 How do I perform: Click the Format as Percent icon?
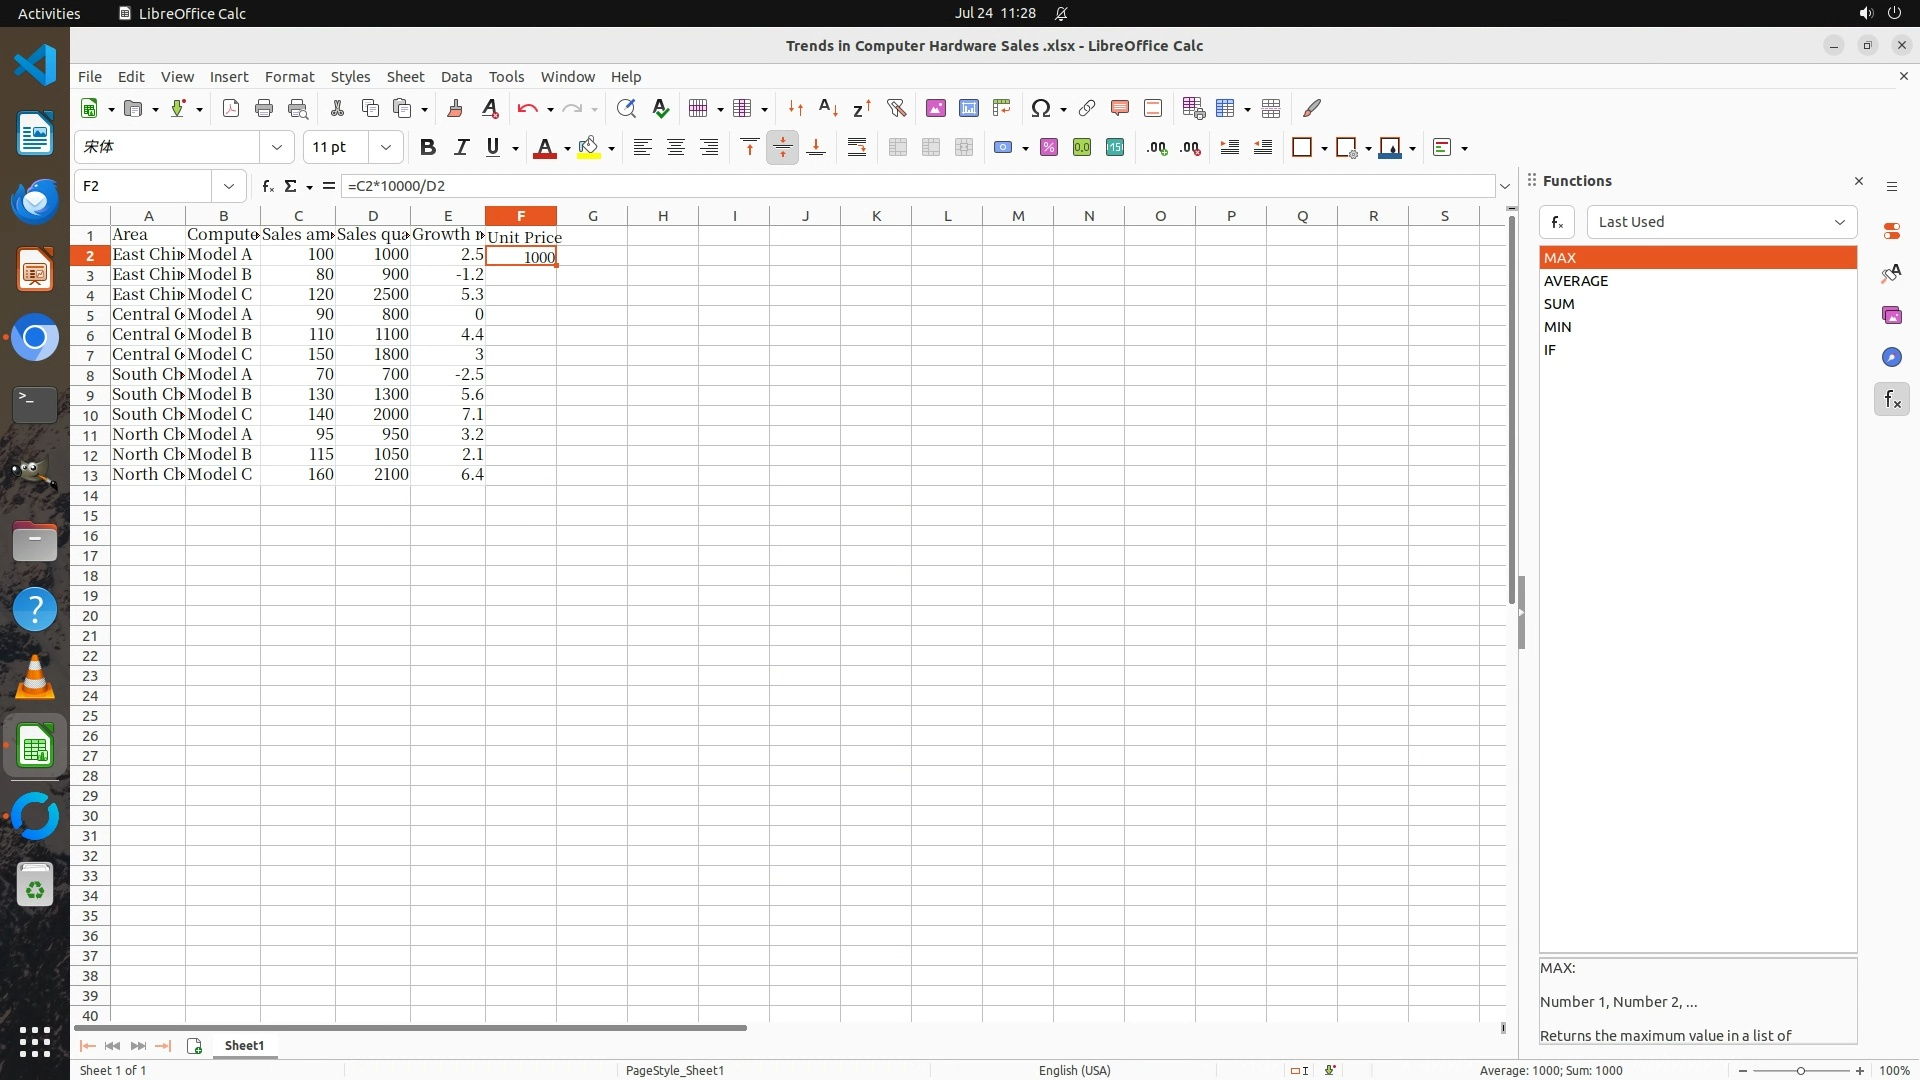coord(1048,147)
